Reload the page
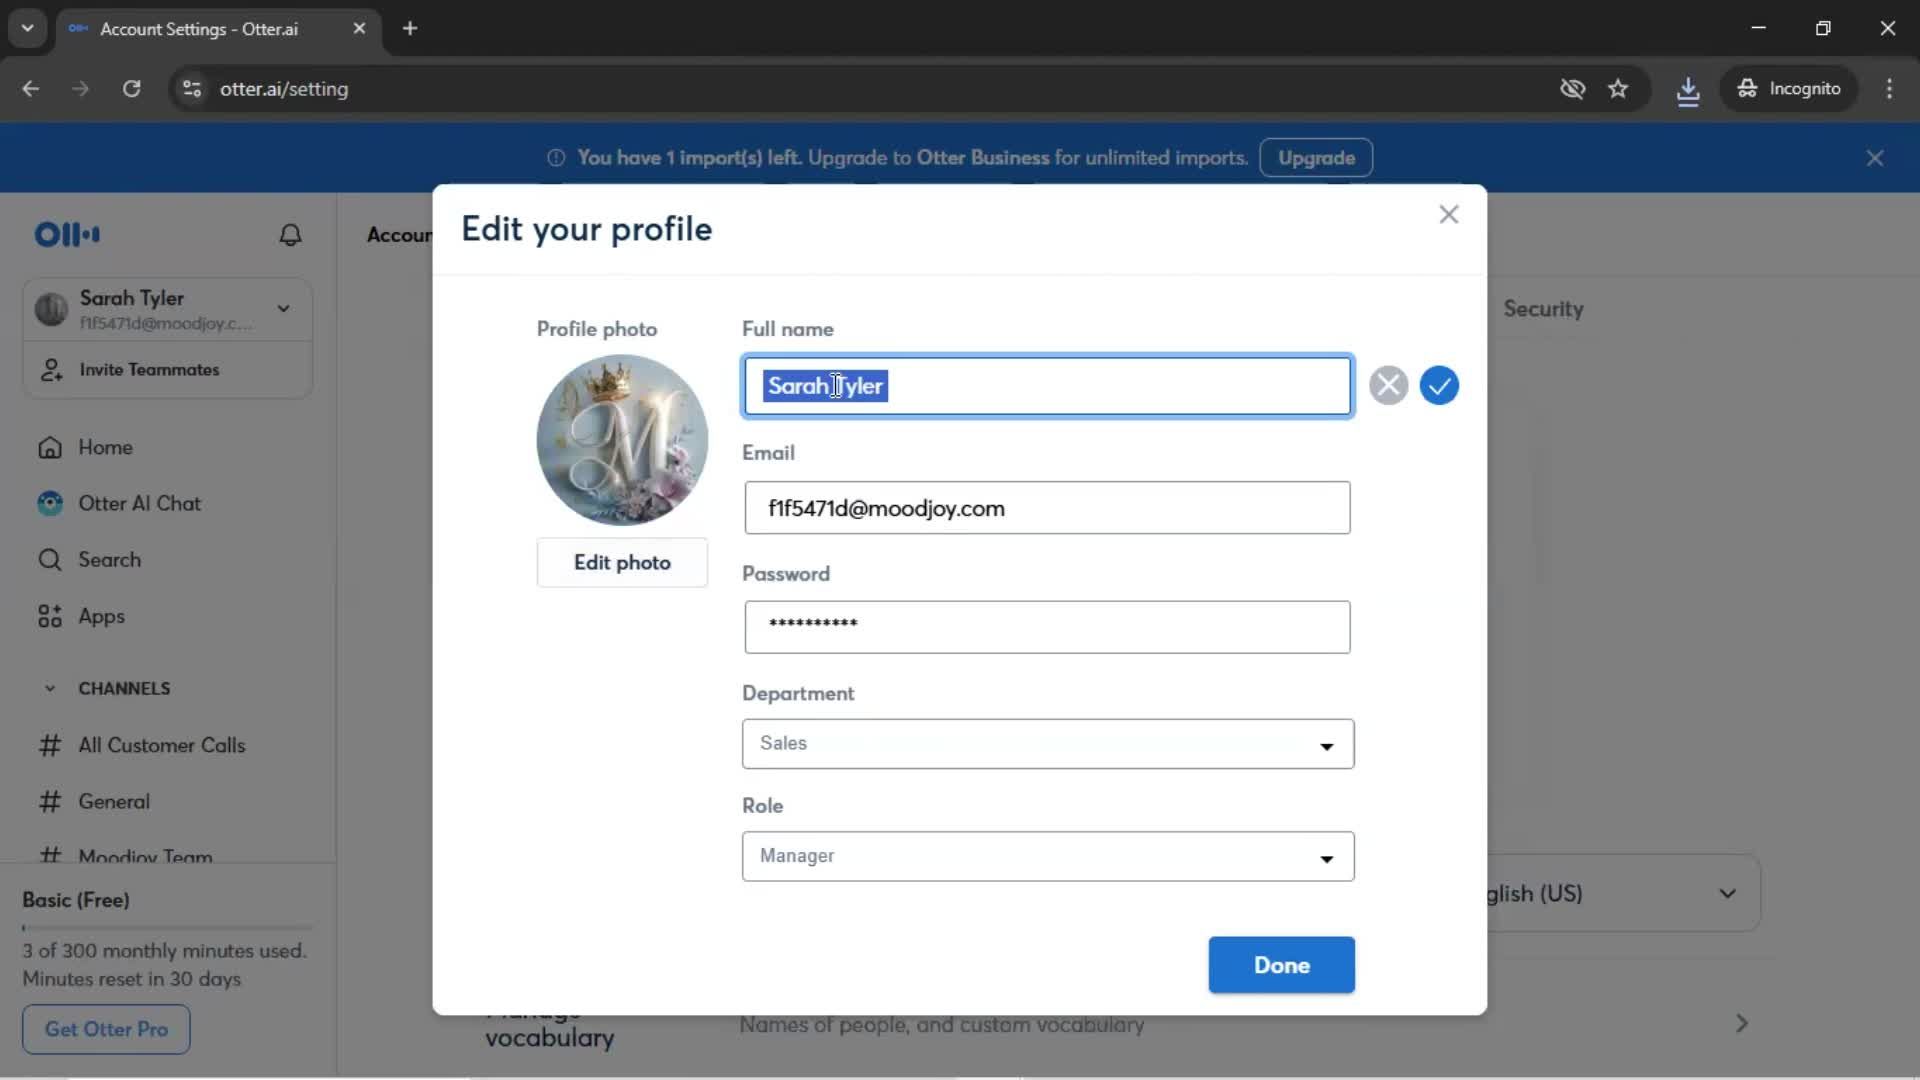 click(131, 89)
